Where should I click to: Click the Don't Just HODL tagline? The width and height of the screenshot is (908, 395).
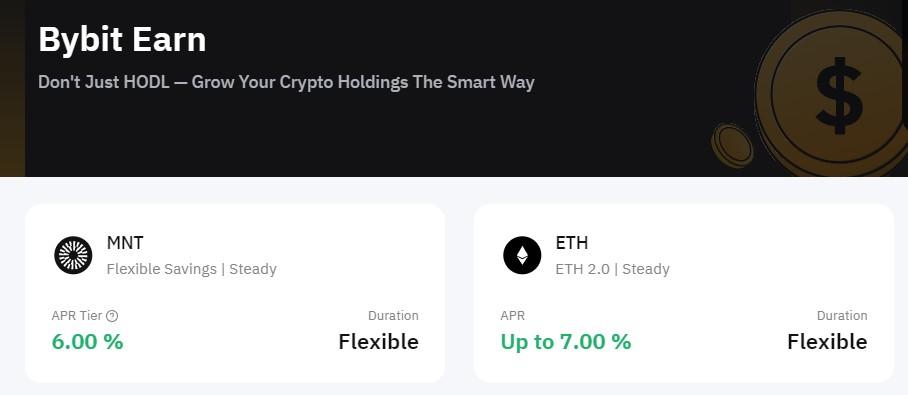coord(286,82)
